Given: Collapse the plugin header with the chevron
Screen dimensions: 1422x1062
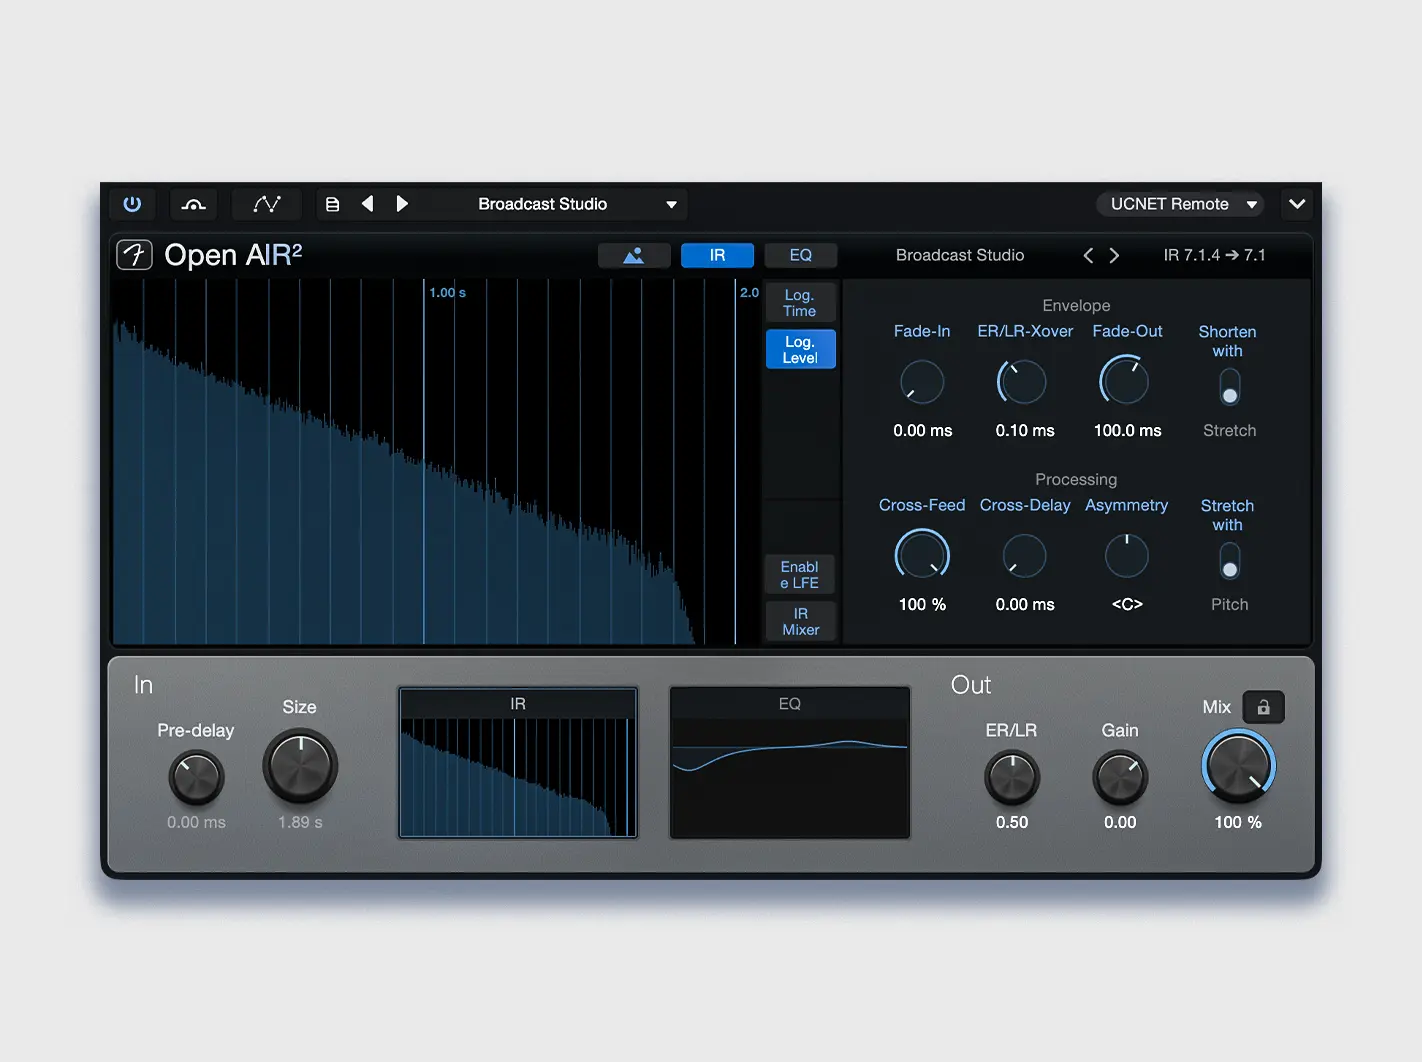Looking at the screenshot, I should click(1297, 204).
